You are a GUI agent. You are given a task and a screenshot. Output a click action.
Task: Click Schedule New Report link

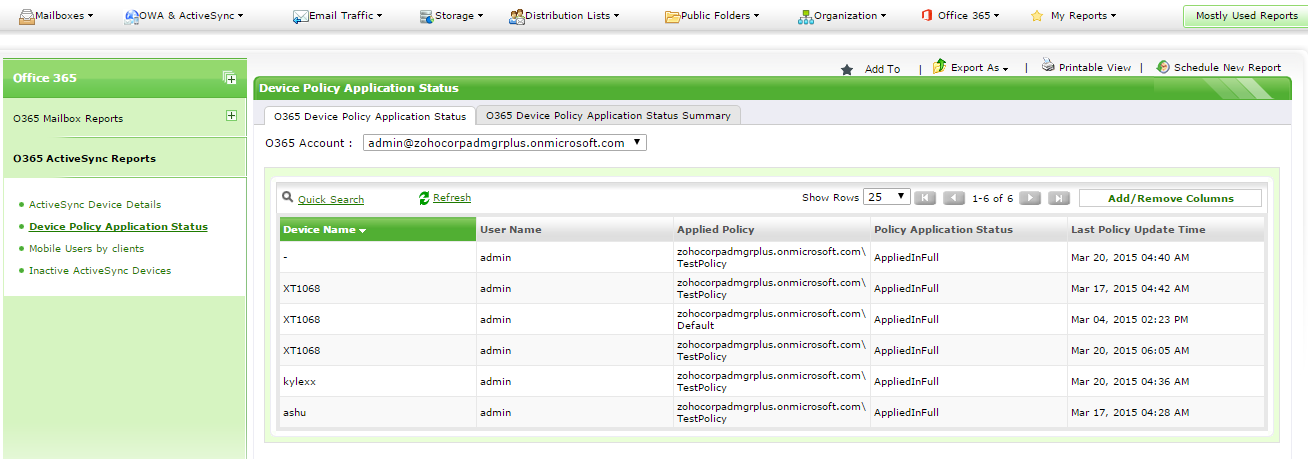point(1227,68)
